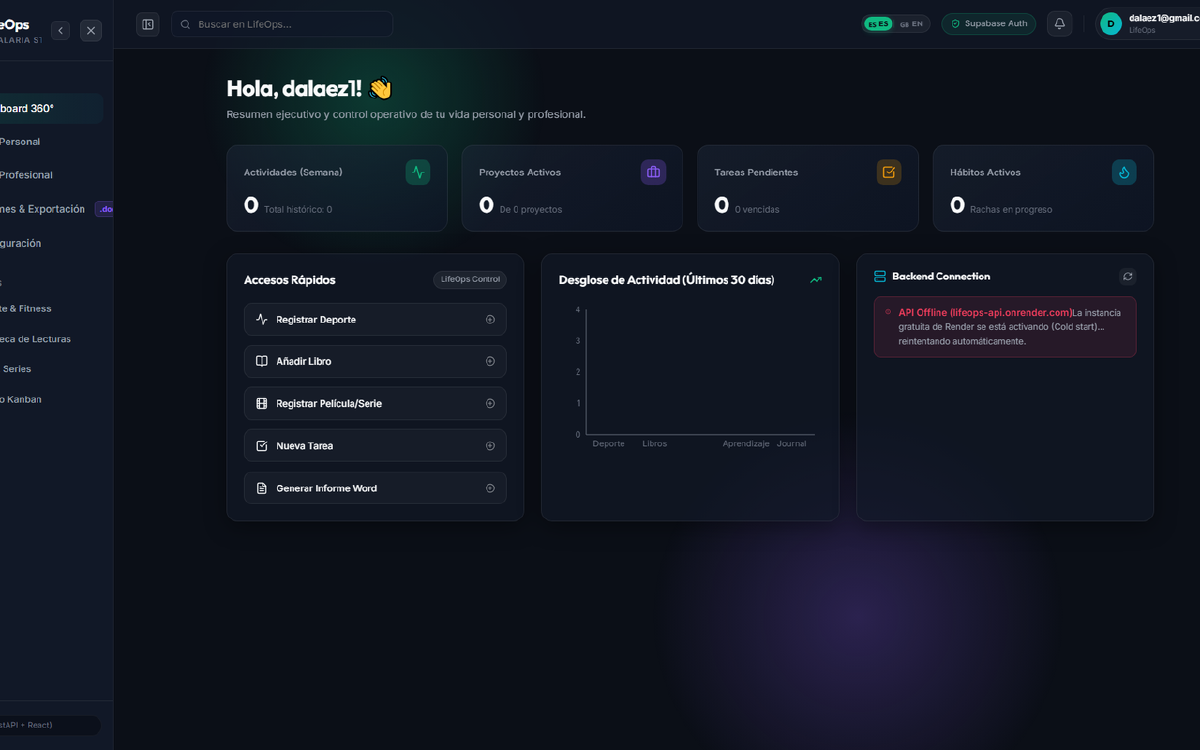The height and width of the screenshot is (750, 1200).
Task: Collapse the sidebar with the left chevron
Action: click(x=60, y=31)
